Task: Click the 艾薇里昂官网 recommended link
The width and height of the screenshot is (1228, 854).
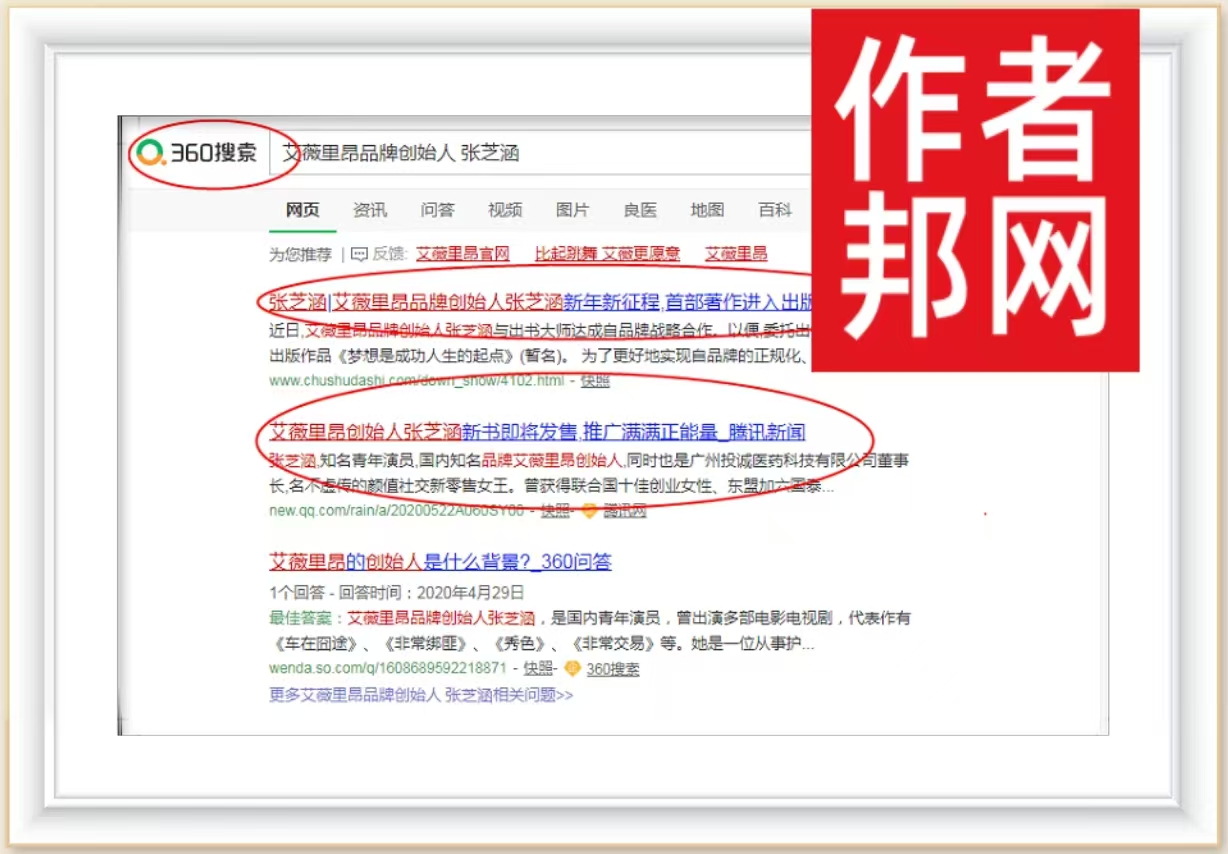Action: (463, 254)
